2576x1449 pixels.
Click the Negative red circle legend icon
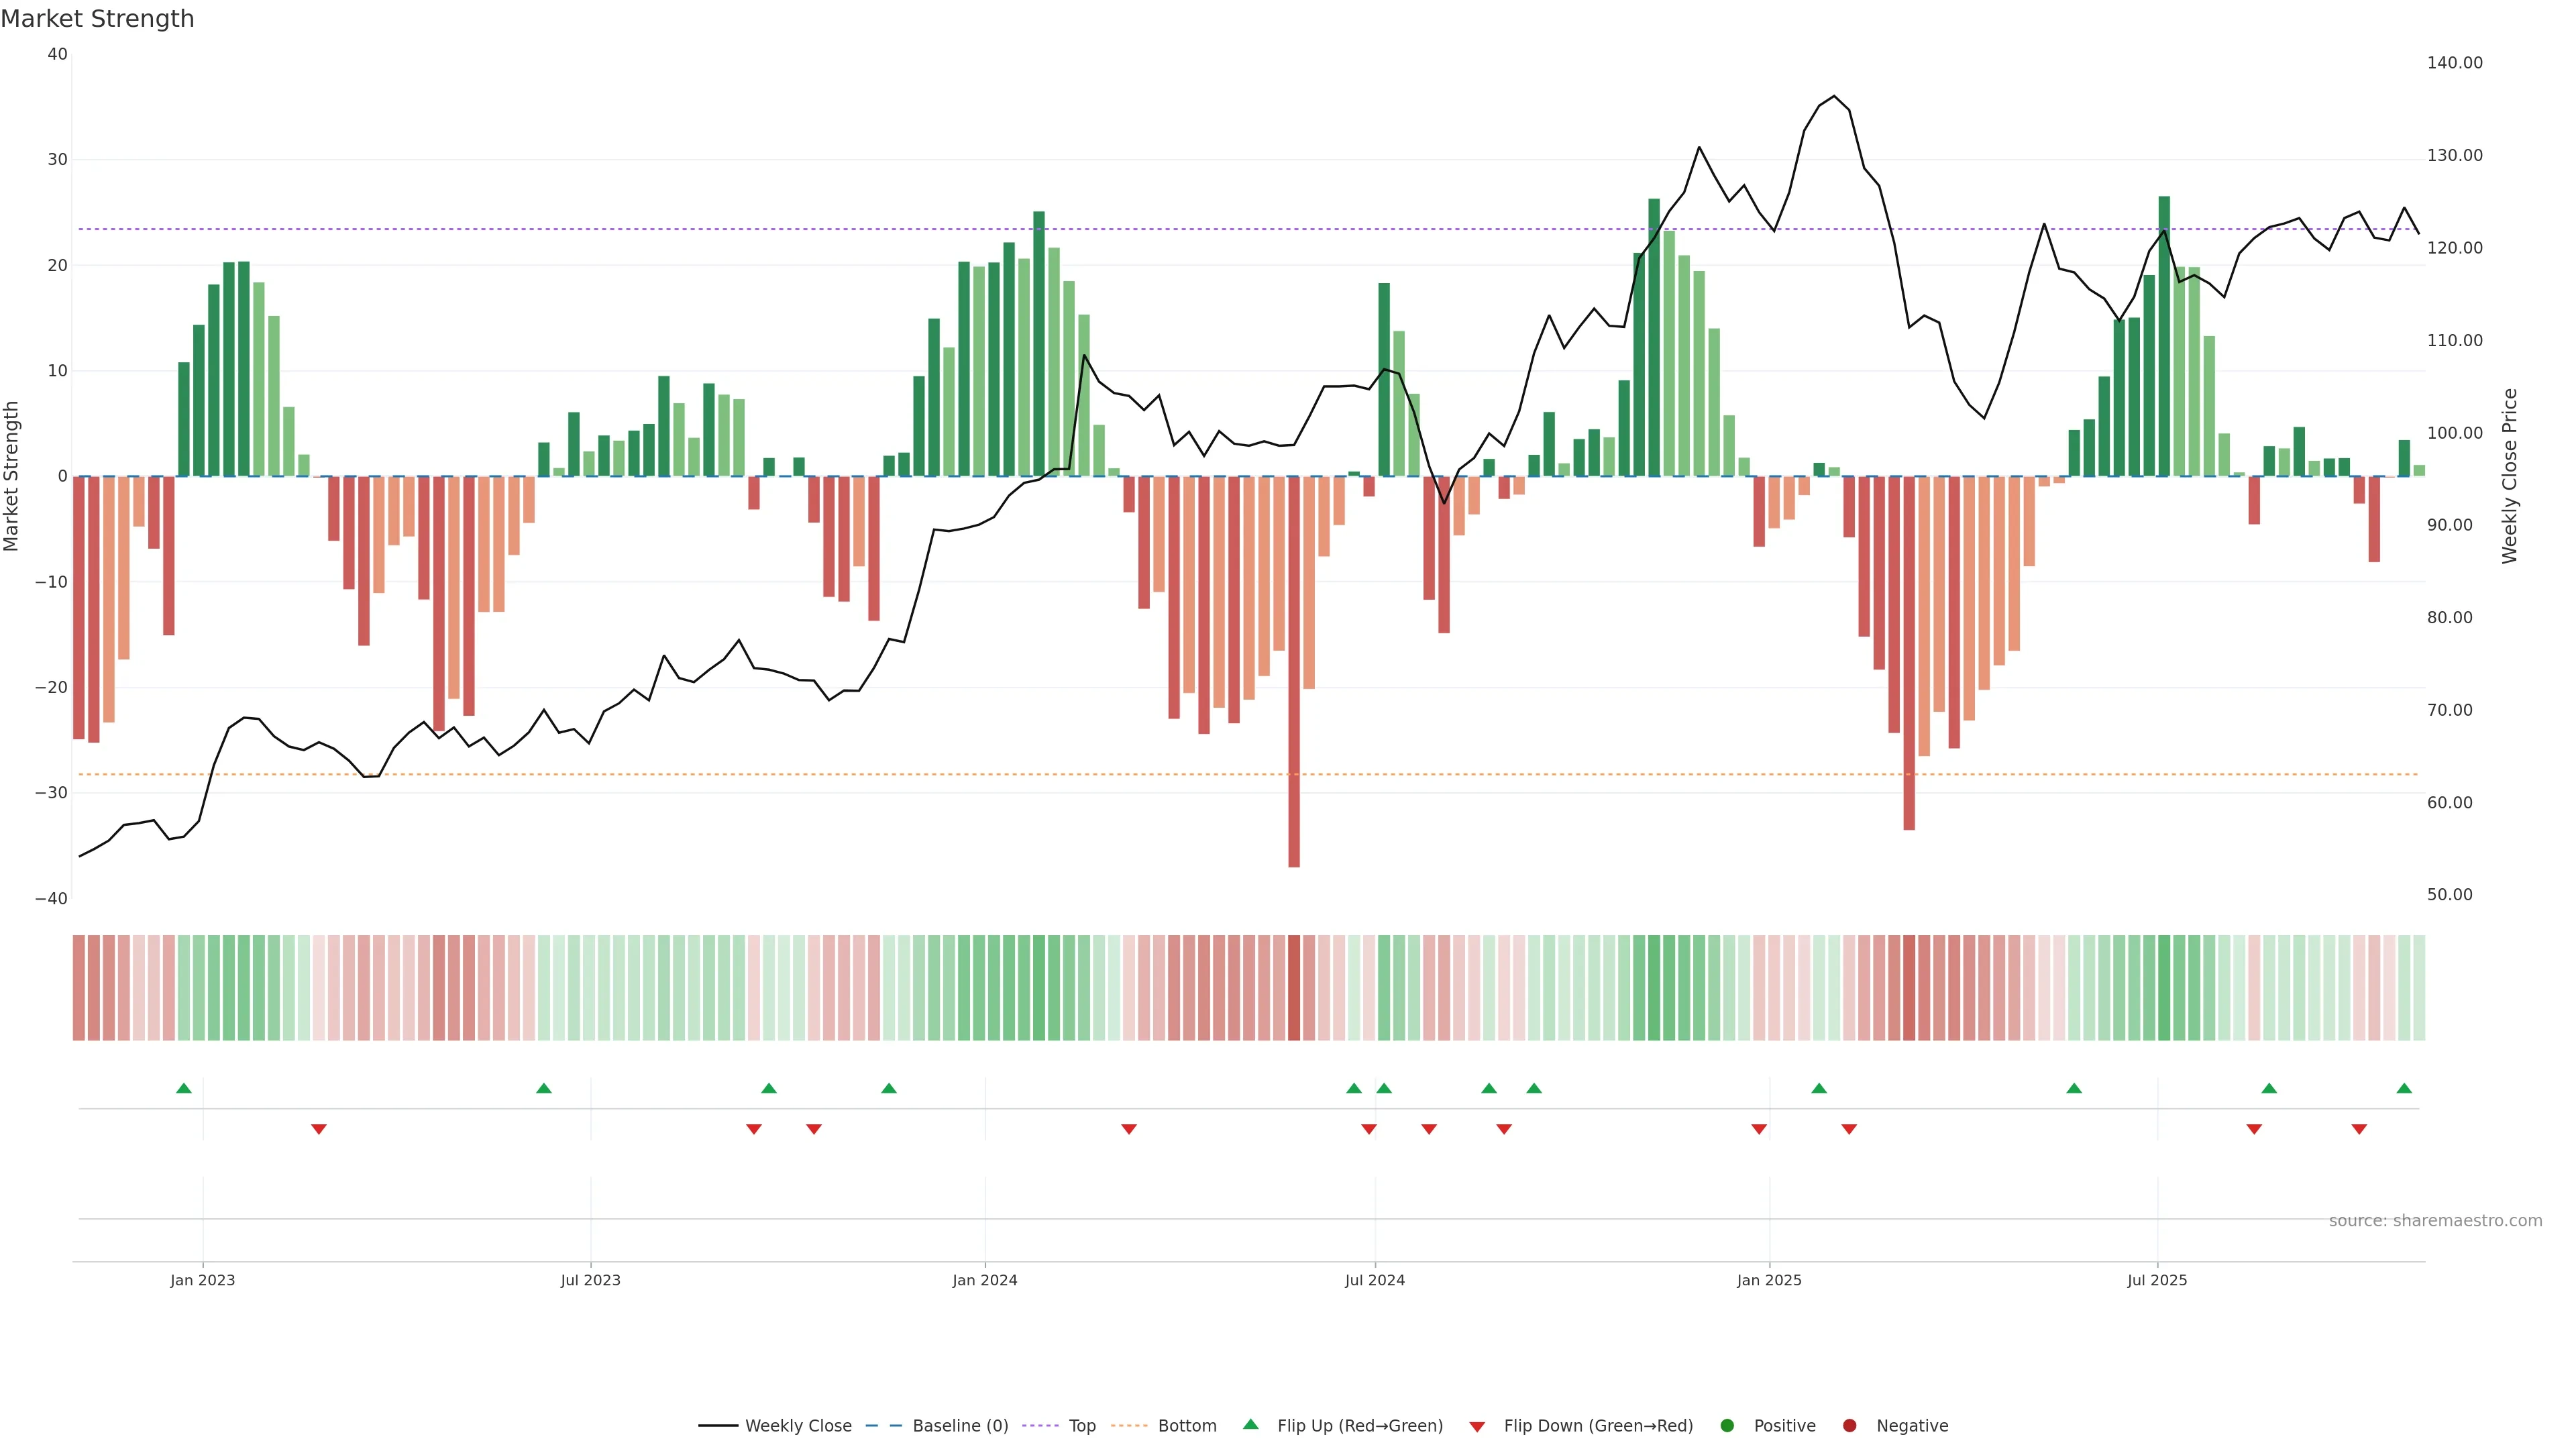[1849, 1426]
